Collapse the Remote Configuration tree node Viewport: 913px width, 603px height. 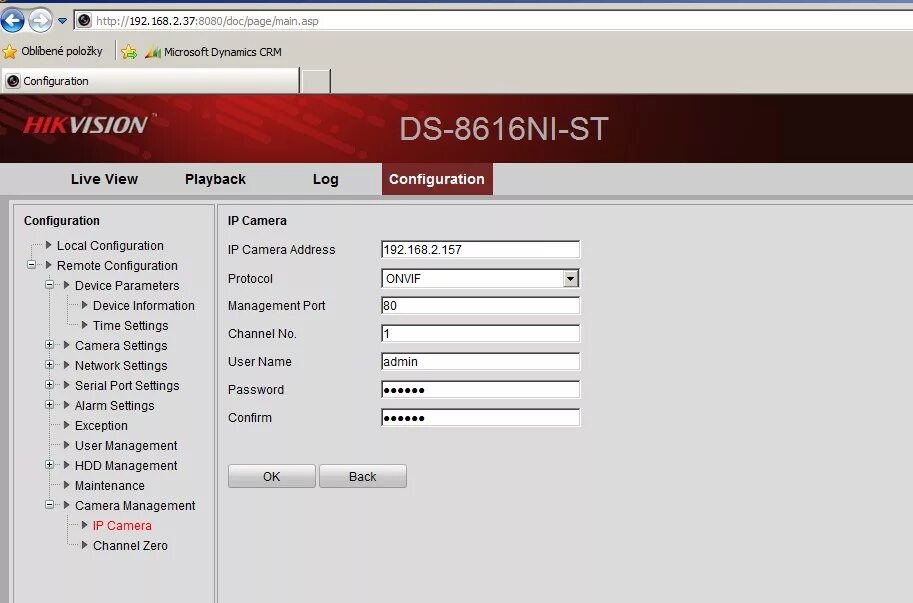[x=31, y=265]
